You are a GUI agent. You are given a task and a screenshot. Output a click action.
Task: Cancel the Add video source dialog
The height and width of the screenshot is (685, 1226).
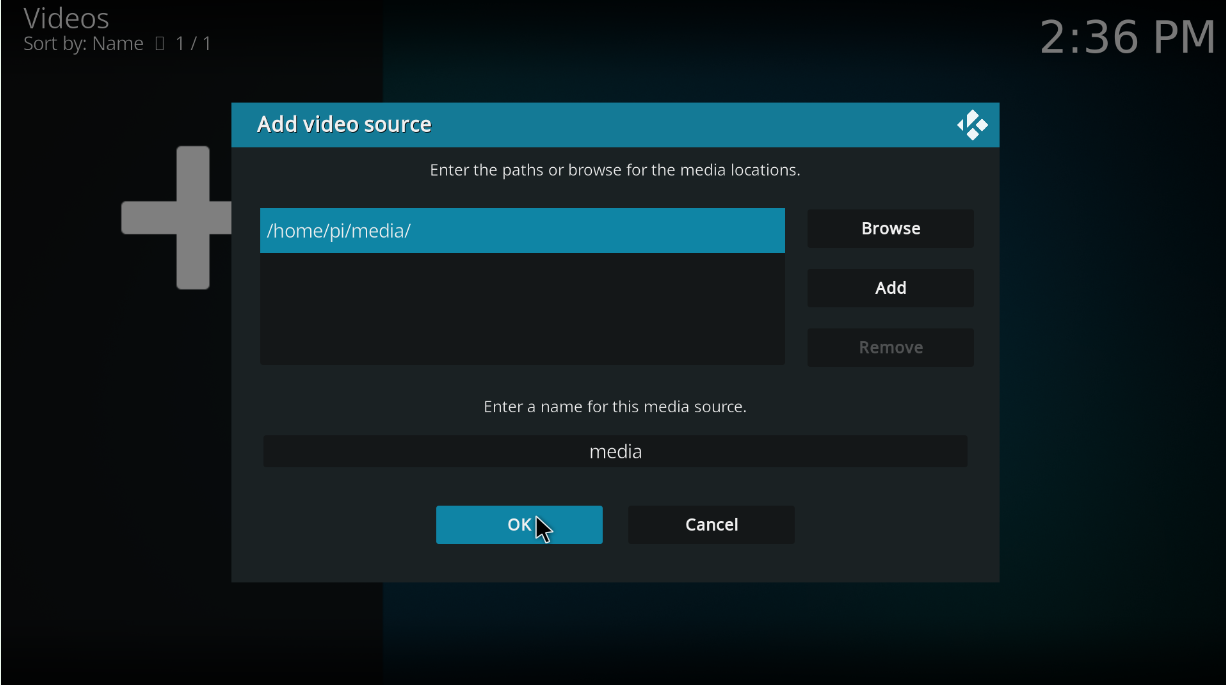point(711,525)
